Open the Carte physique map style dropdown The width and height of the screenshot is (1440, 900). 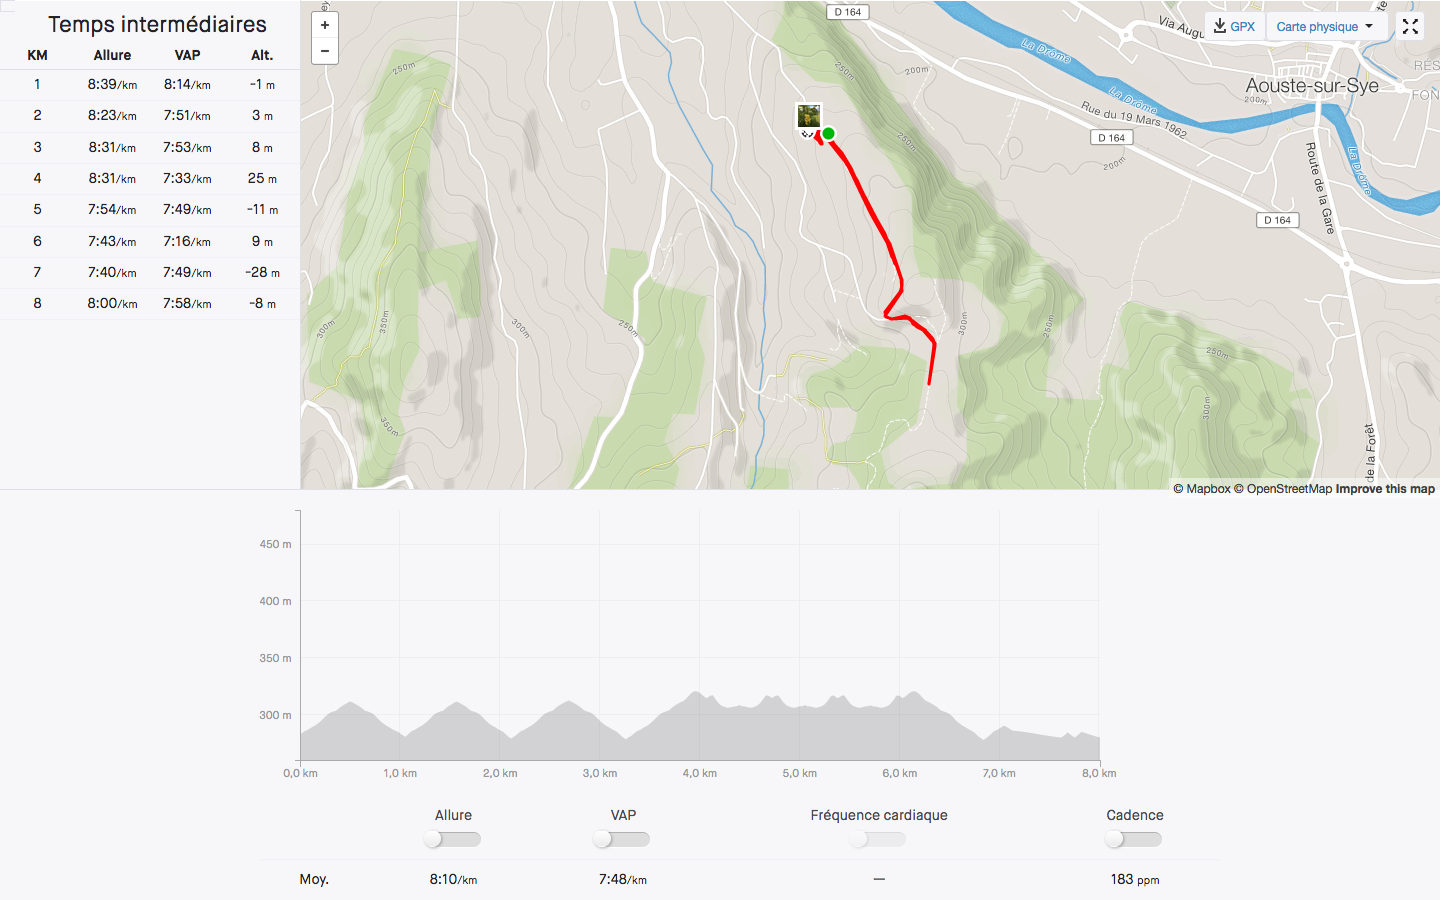[x=1326, y=27]
